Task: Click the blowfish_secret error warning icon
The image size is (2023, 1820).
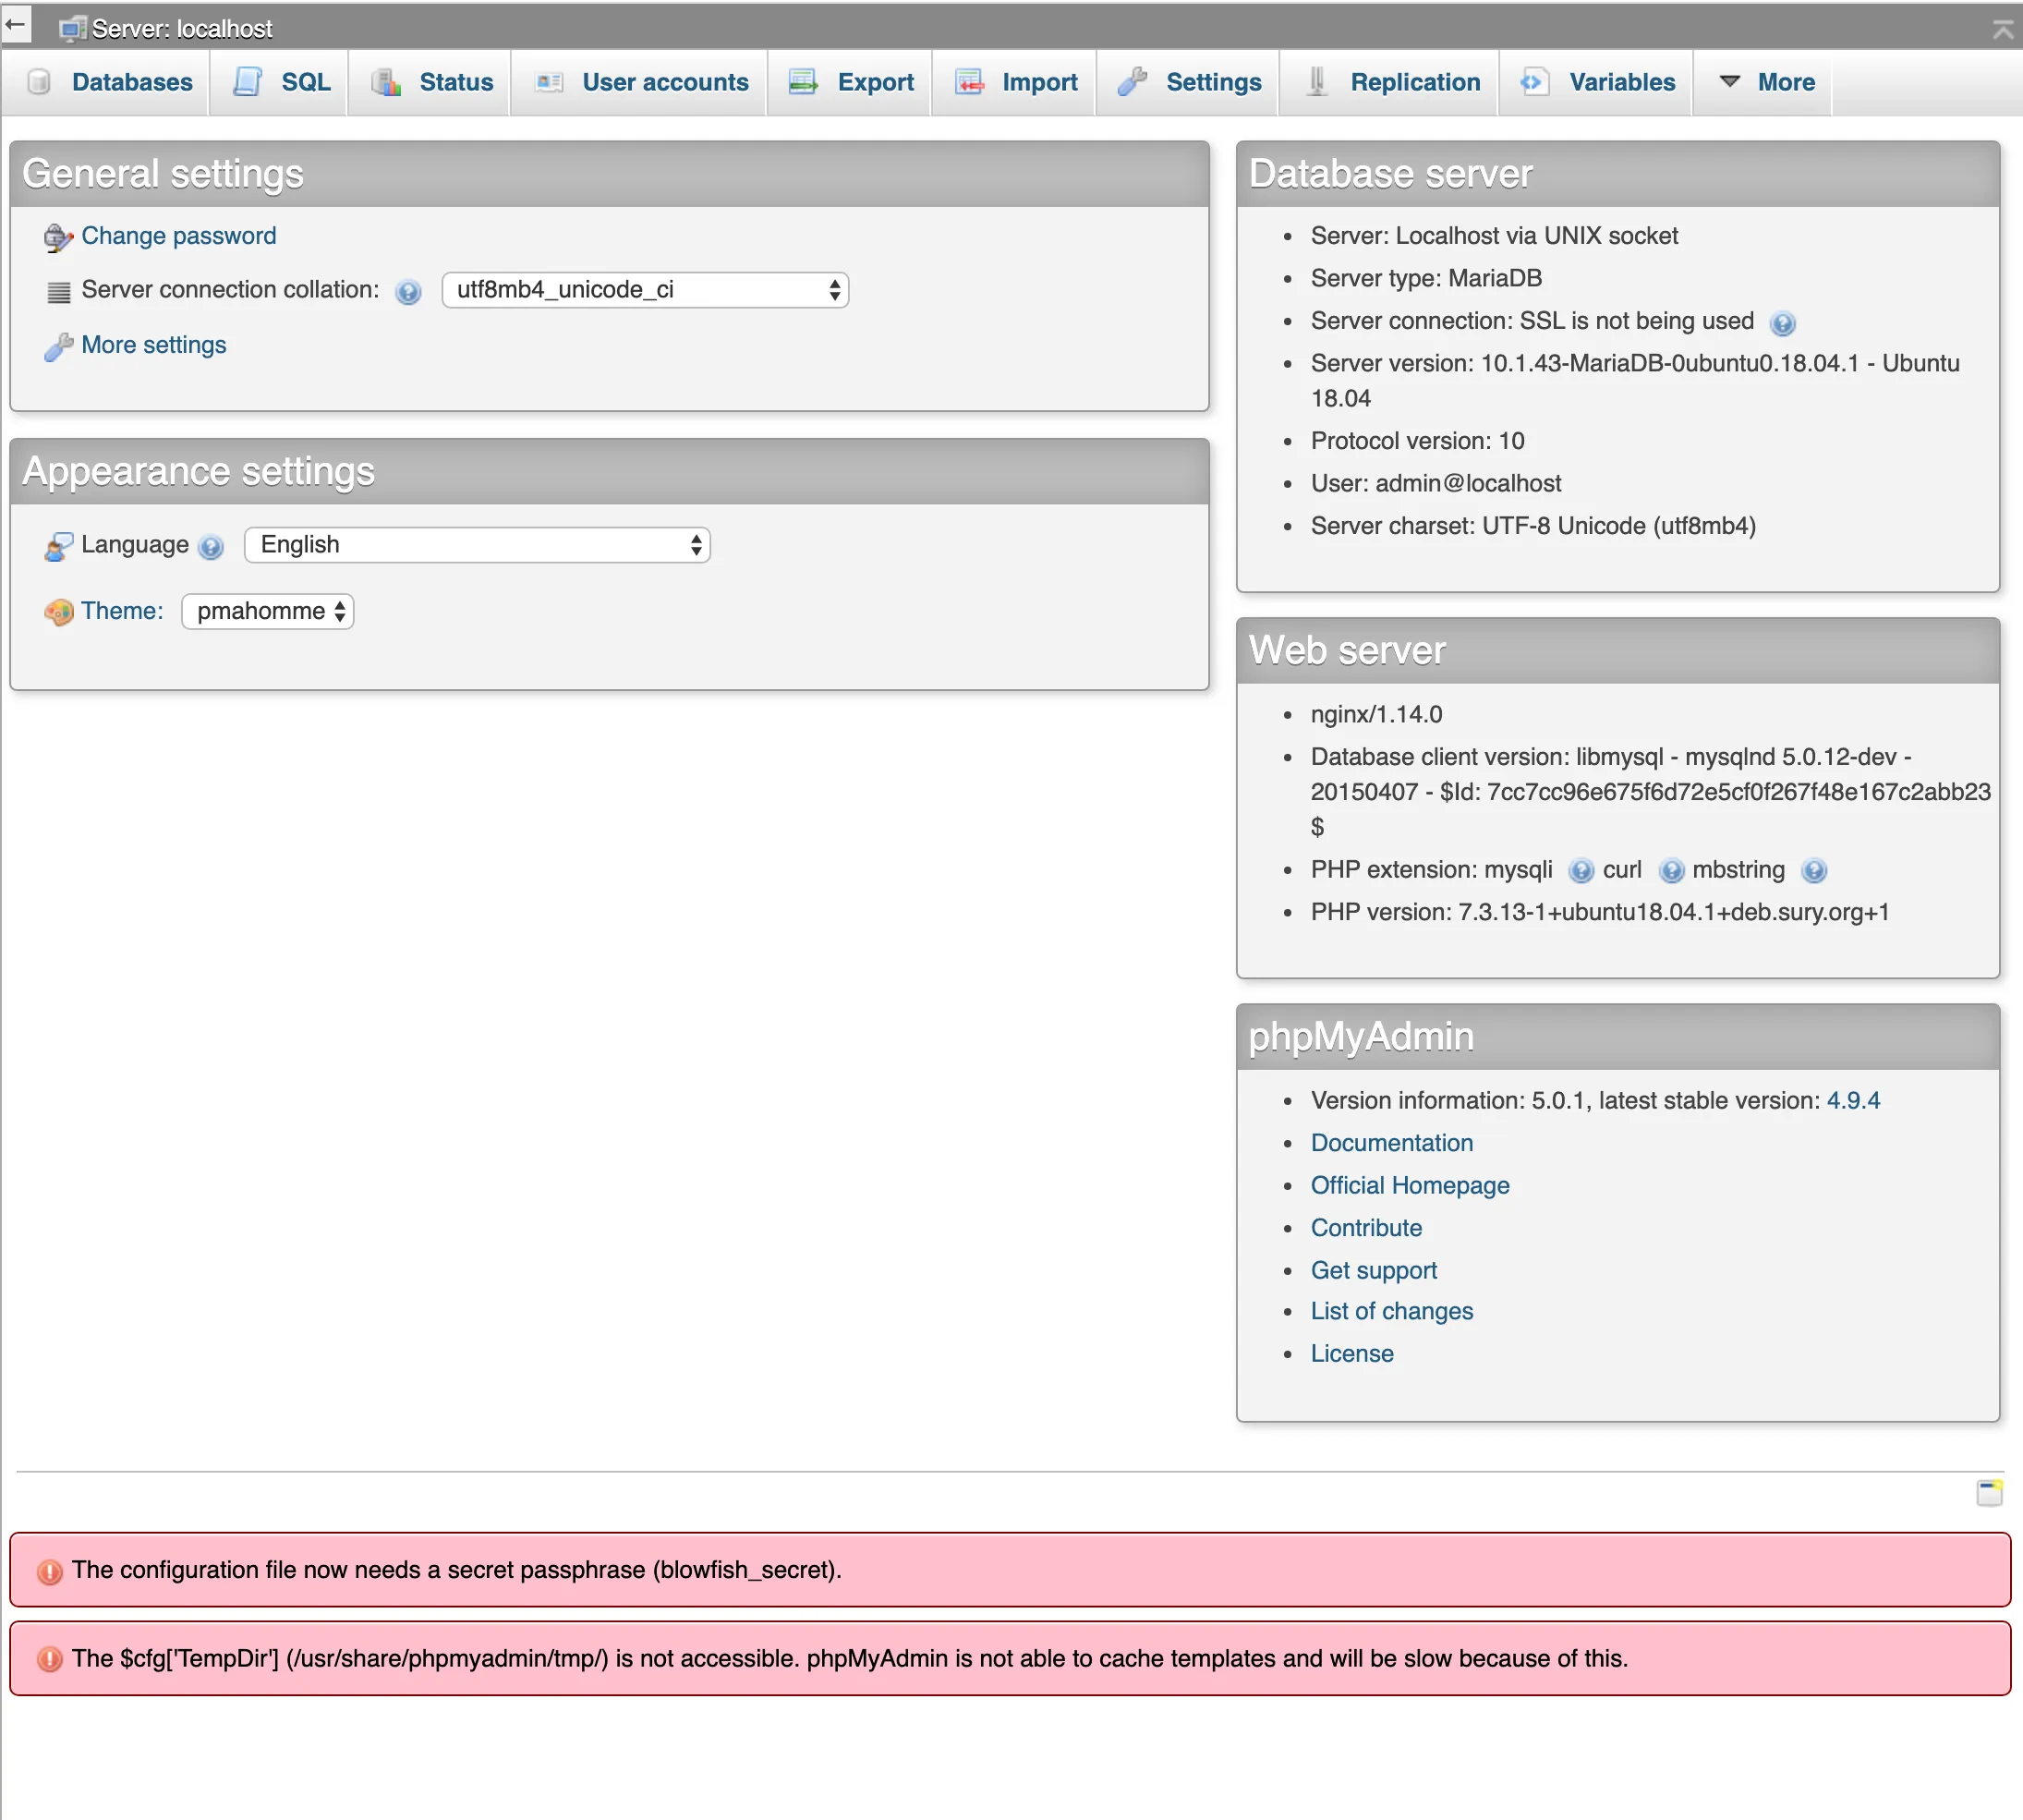Action: coord(49,1572)
